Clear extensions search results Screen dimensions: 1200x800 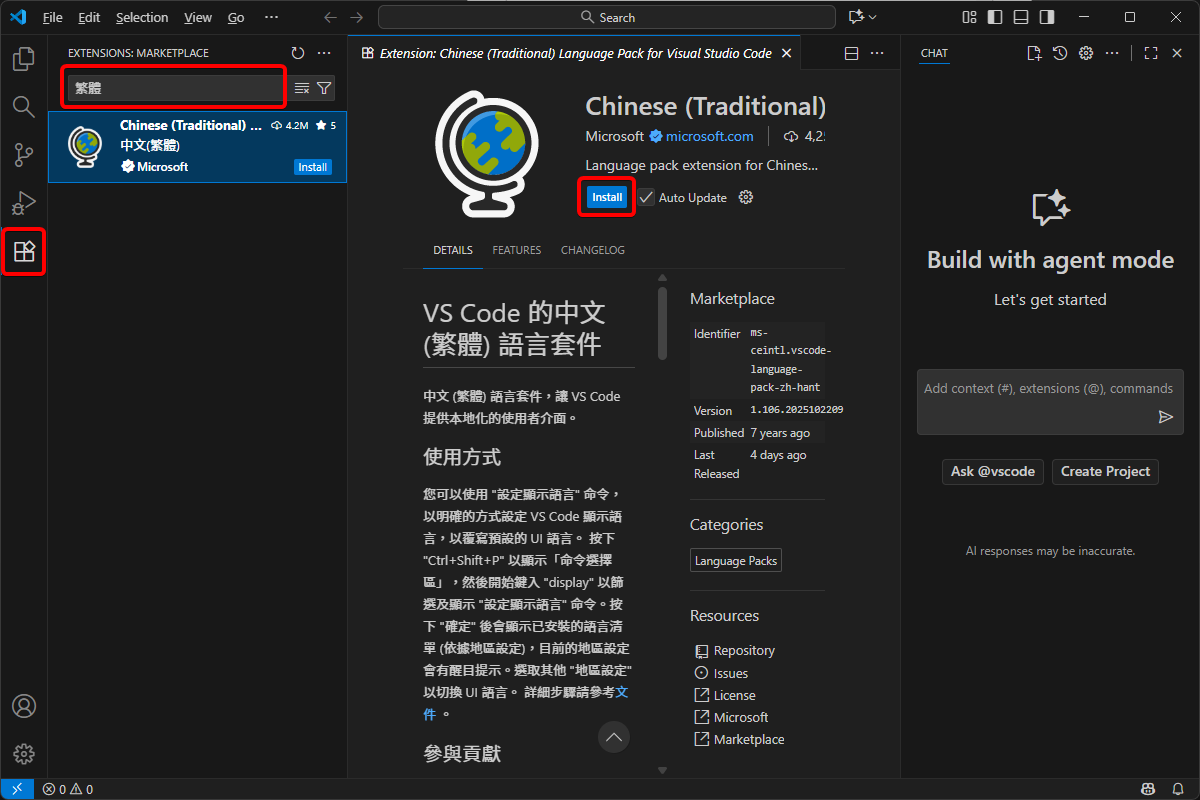(x=302, y=88)
